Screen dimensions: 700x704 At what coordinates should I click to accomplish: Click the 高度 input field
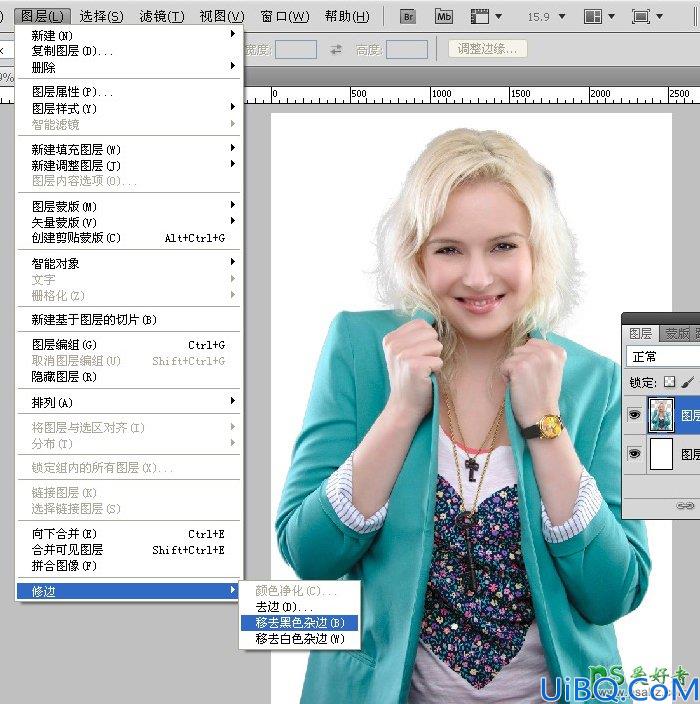tap(407, 49)
